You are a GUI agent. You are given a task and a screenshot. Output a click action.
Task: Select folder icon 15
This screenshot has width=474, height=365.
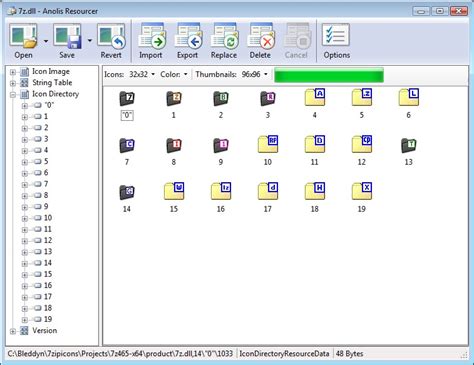(x=174, y=191)
